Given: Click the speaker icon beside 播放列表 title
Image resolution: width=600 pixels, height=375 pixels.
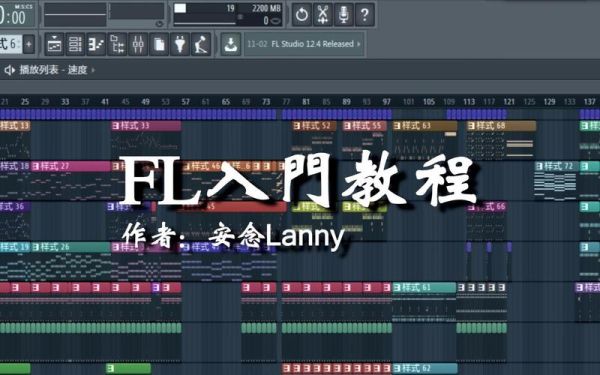Looking at the screenshot, I should click(10, 70).
